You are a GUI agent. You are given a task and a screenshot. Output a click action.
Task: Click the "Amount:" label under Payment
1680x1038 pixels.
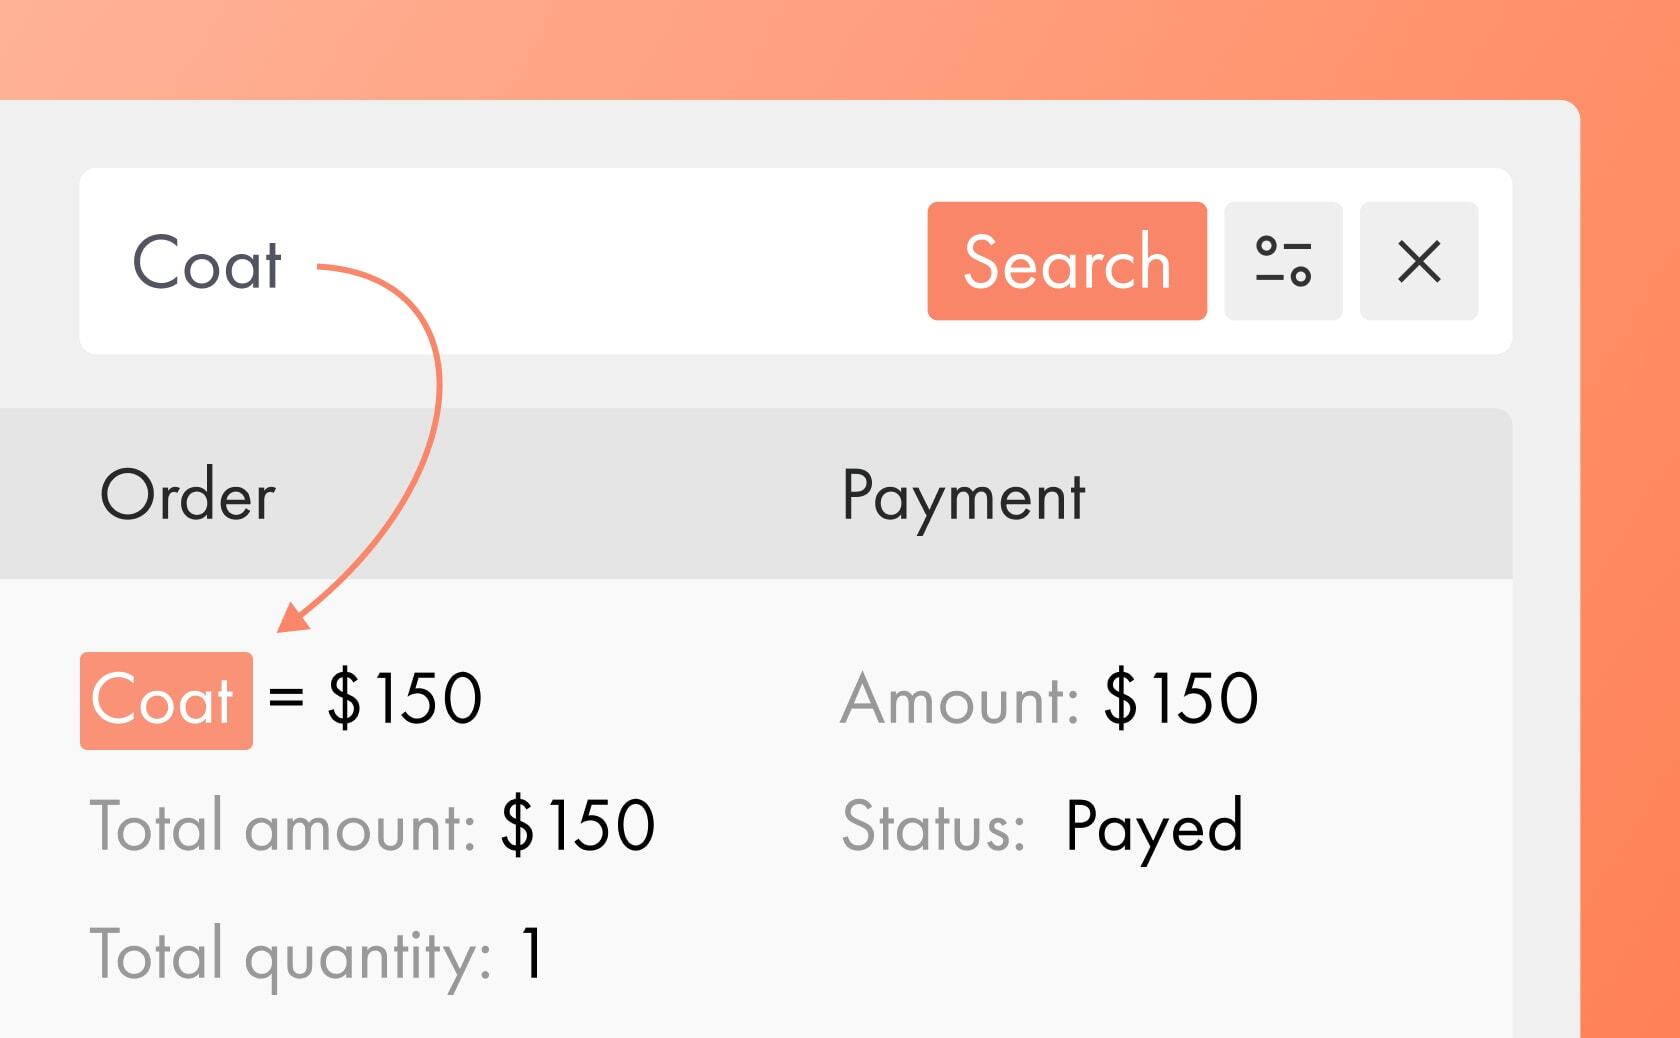tap(960, 699)
